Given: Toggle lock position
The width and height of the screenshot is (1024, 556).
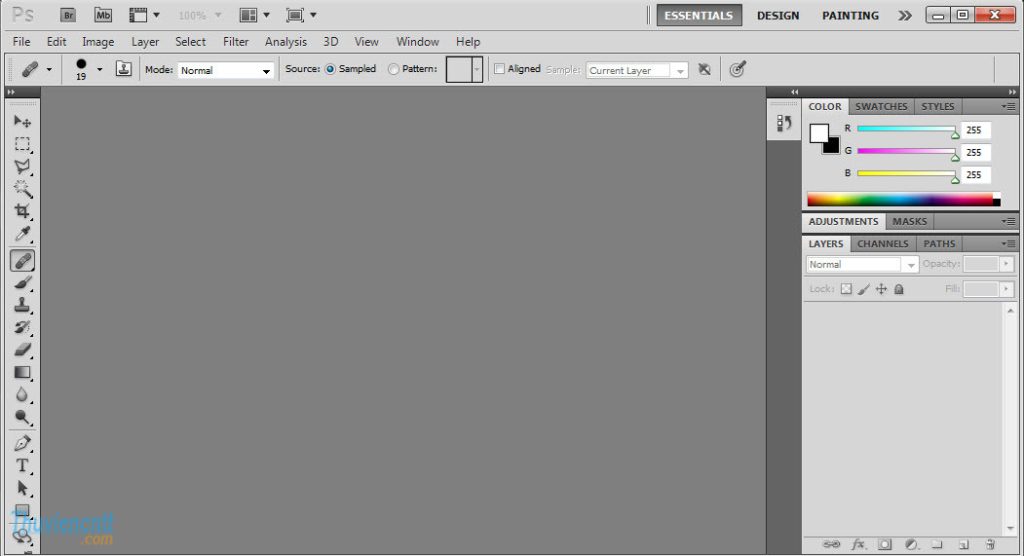Looking at the screenshot, I should pos(881,289).
